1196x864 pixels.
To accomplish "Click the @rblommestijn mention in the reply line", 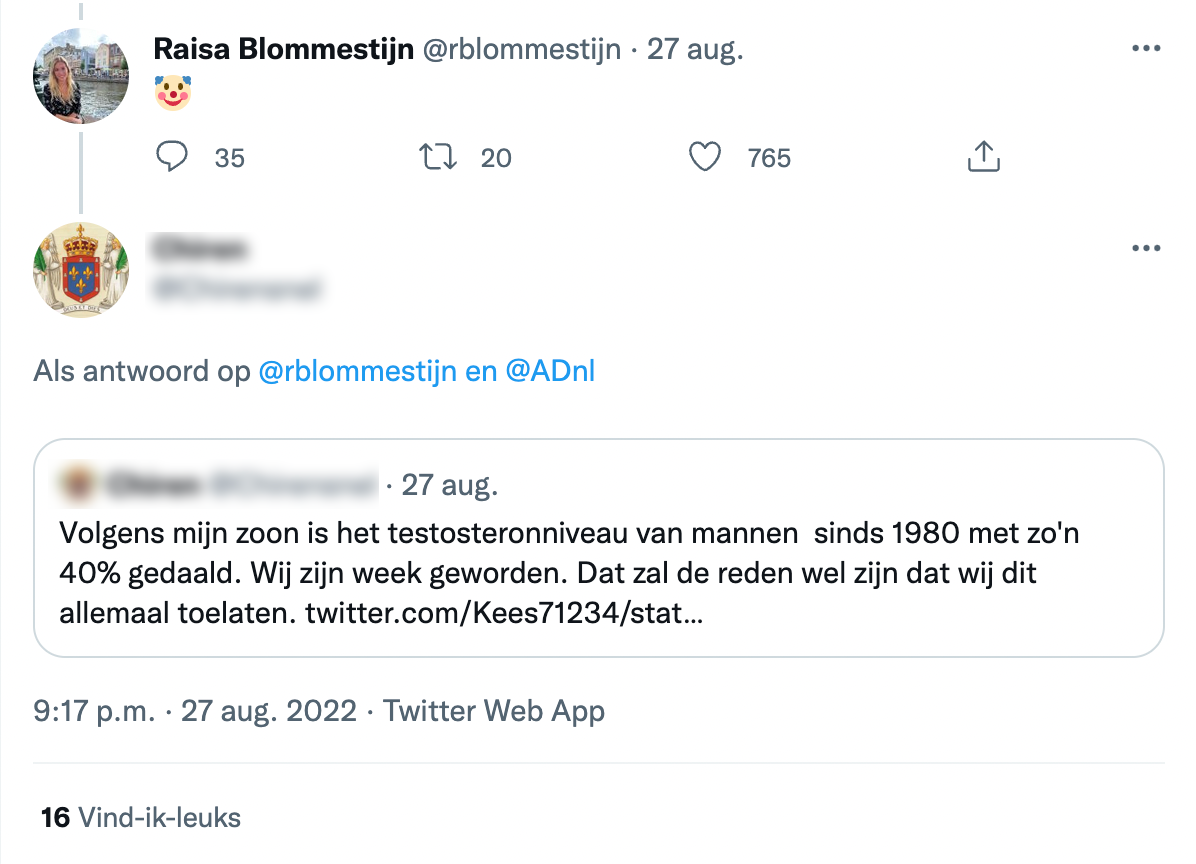I will [x=357, y=372].
